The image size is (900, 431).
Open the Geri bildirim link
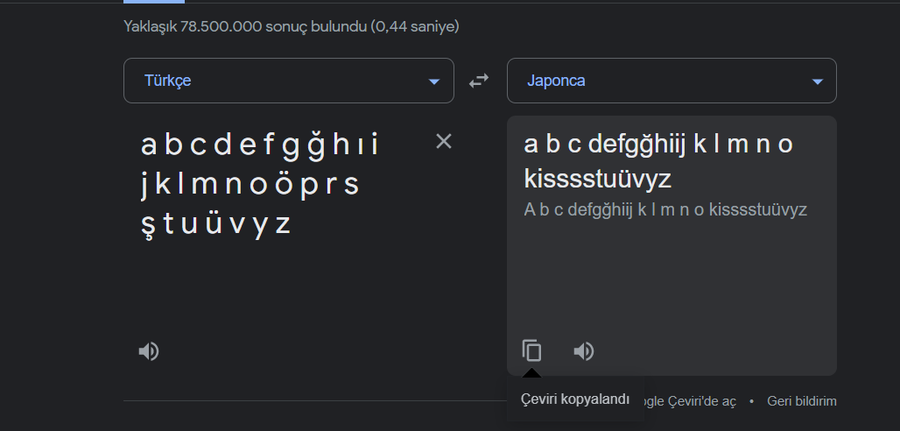(x=801, y=401)
